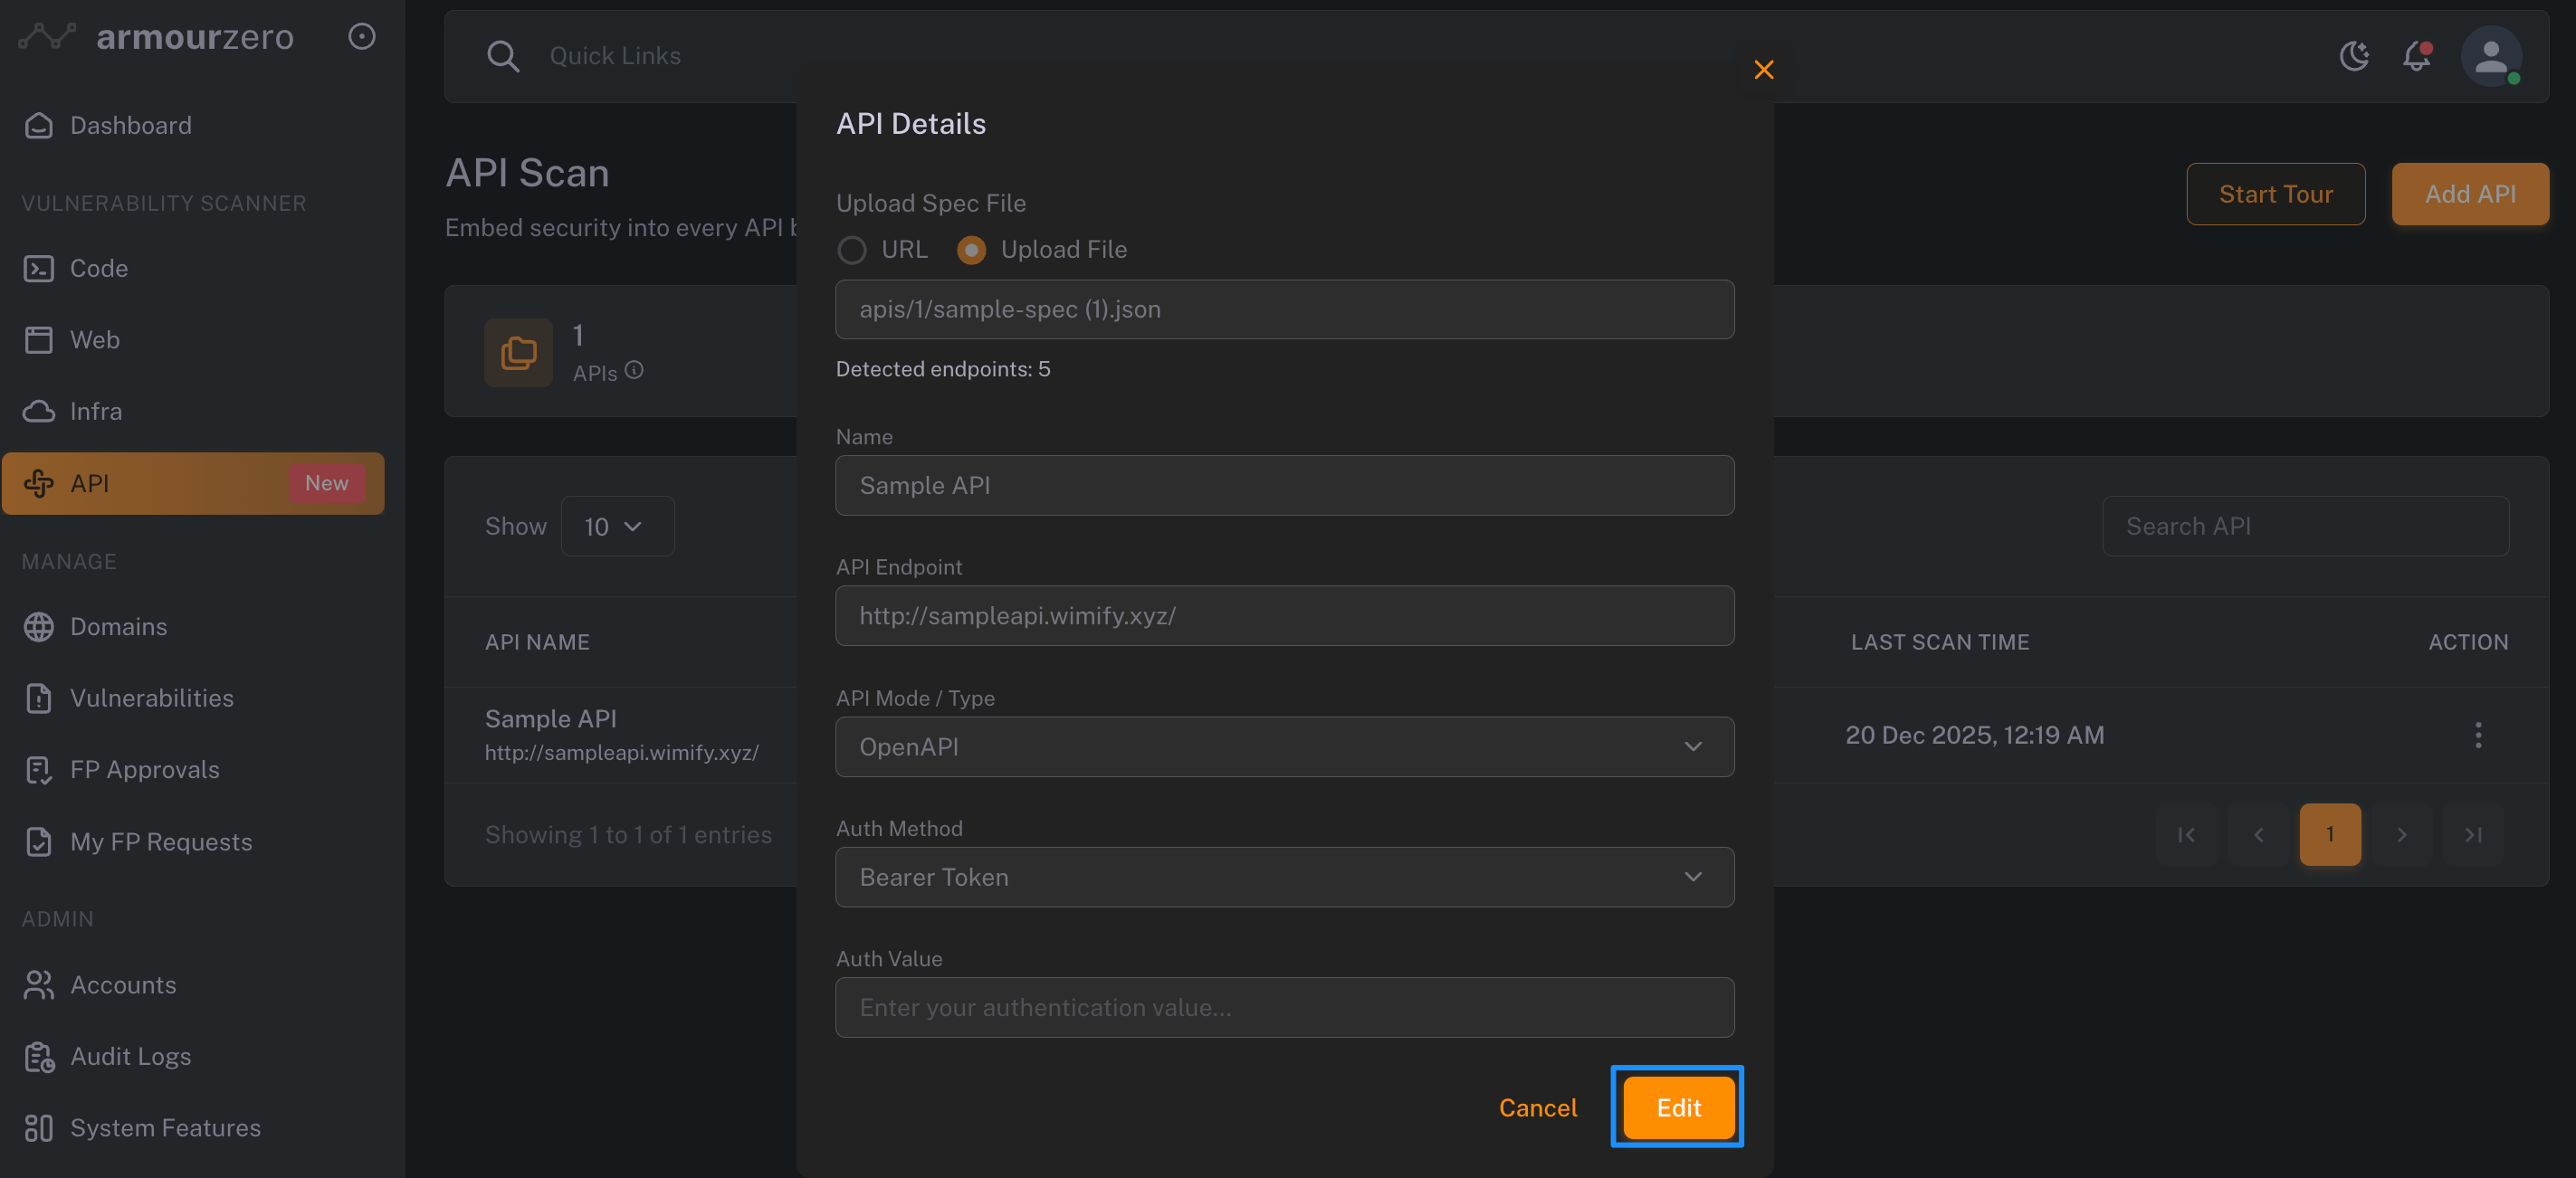Viewport: 2576px width, 1178px height.
Task: Select the URL radio option
Action: coord(852,250)
